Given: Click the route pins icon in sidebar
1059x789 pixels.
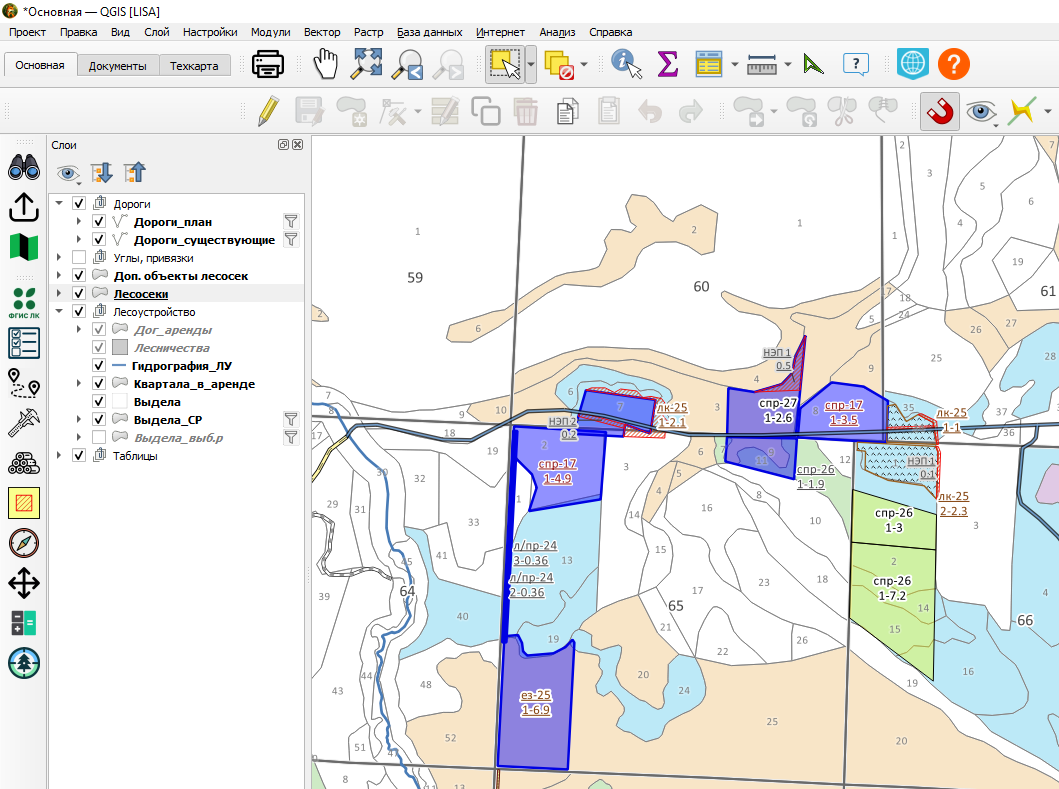Looking at the screenshot, I should (24, 383).
